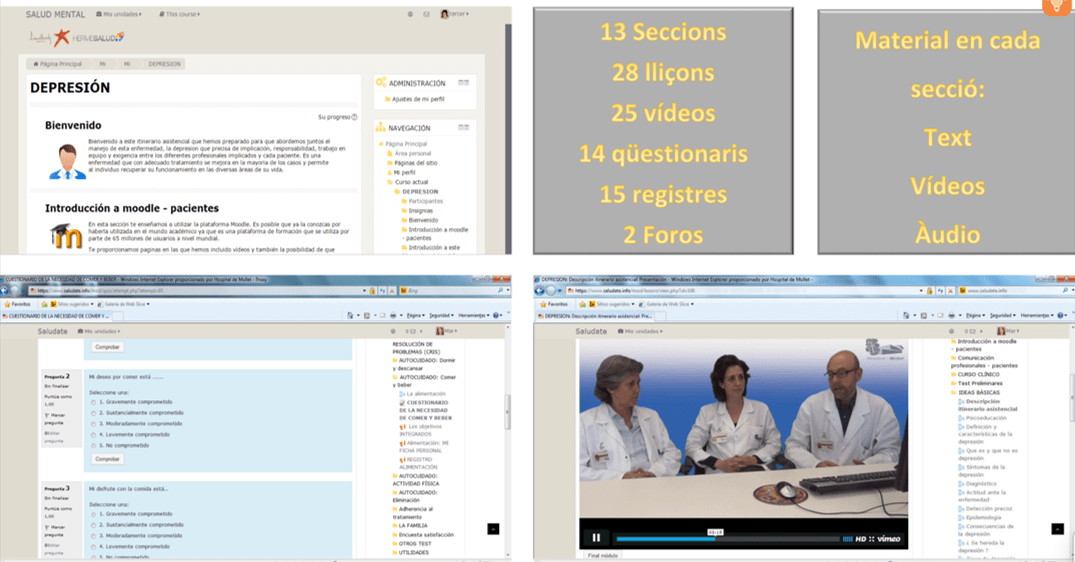1075x562 pixels.
Task: Toggle HD quality in Vimeo player
Action: [860, 539]
